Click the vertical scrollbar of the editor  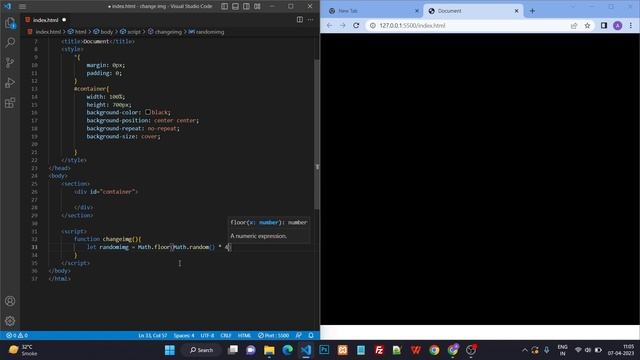tap(317, 135)
